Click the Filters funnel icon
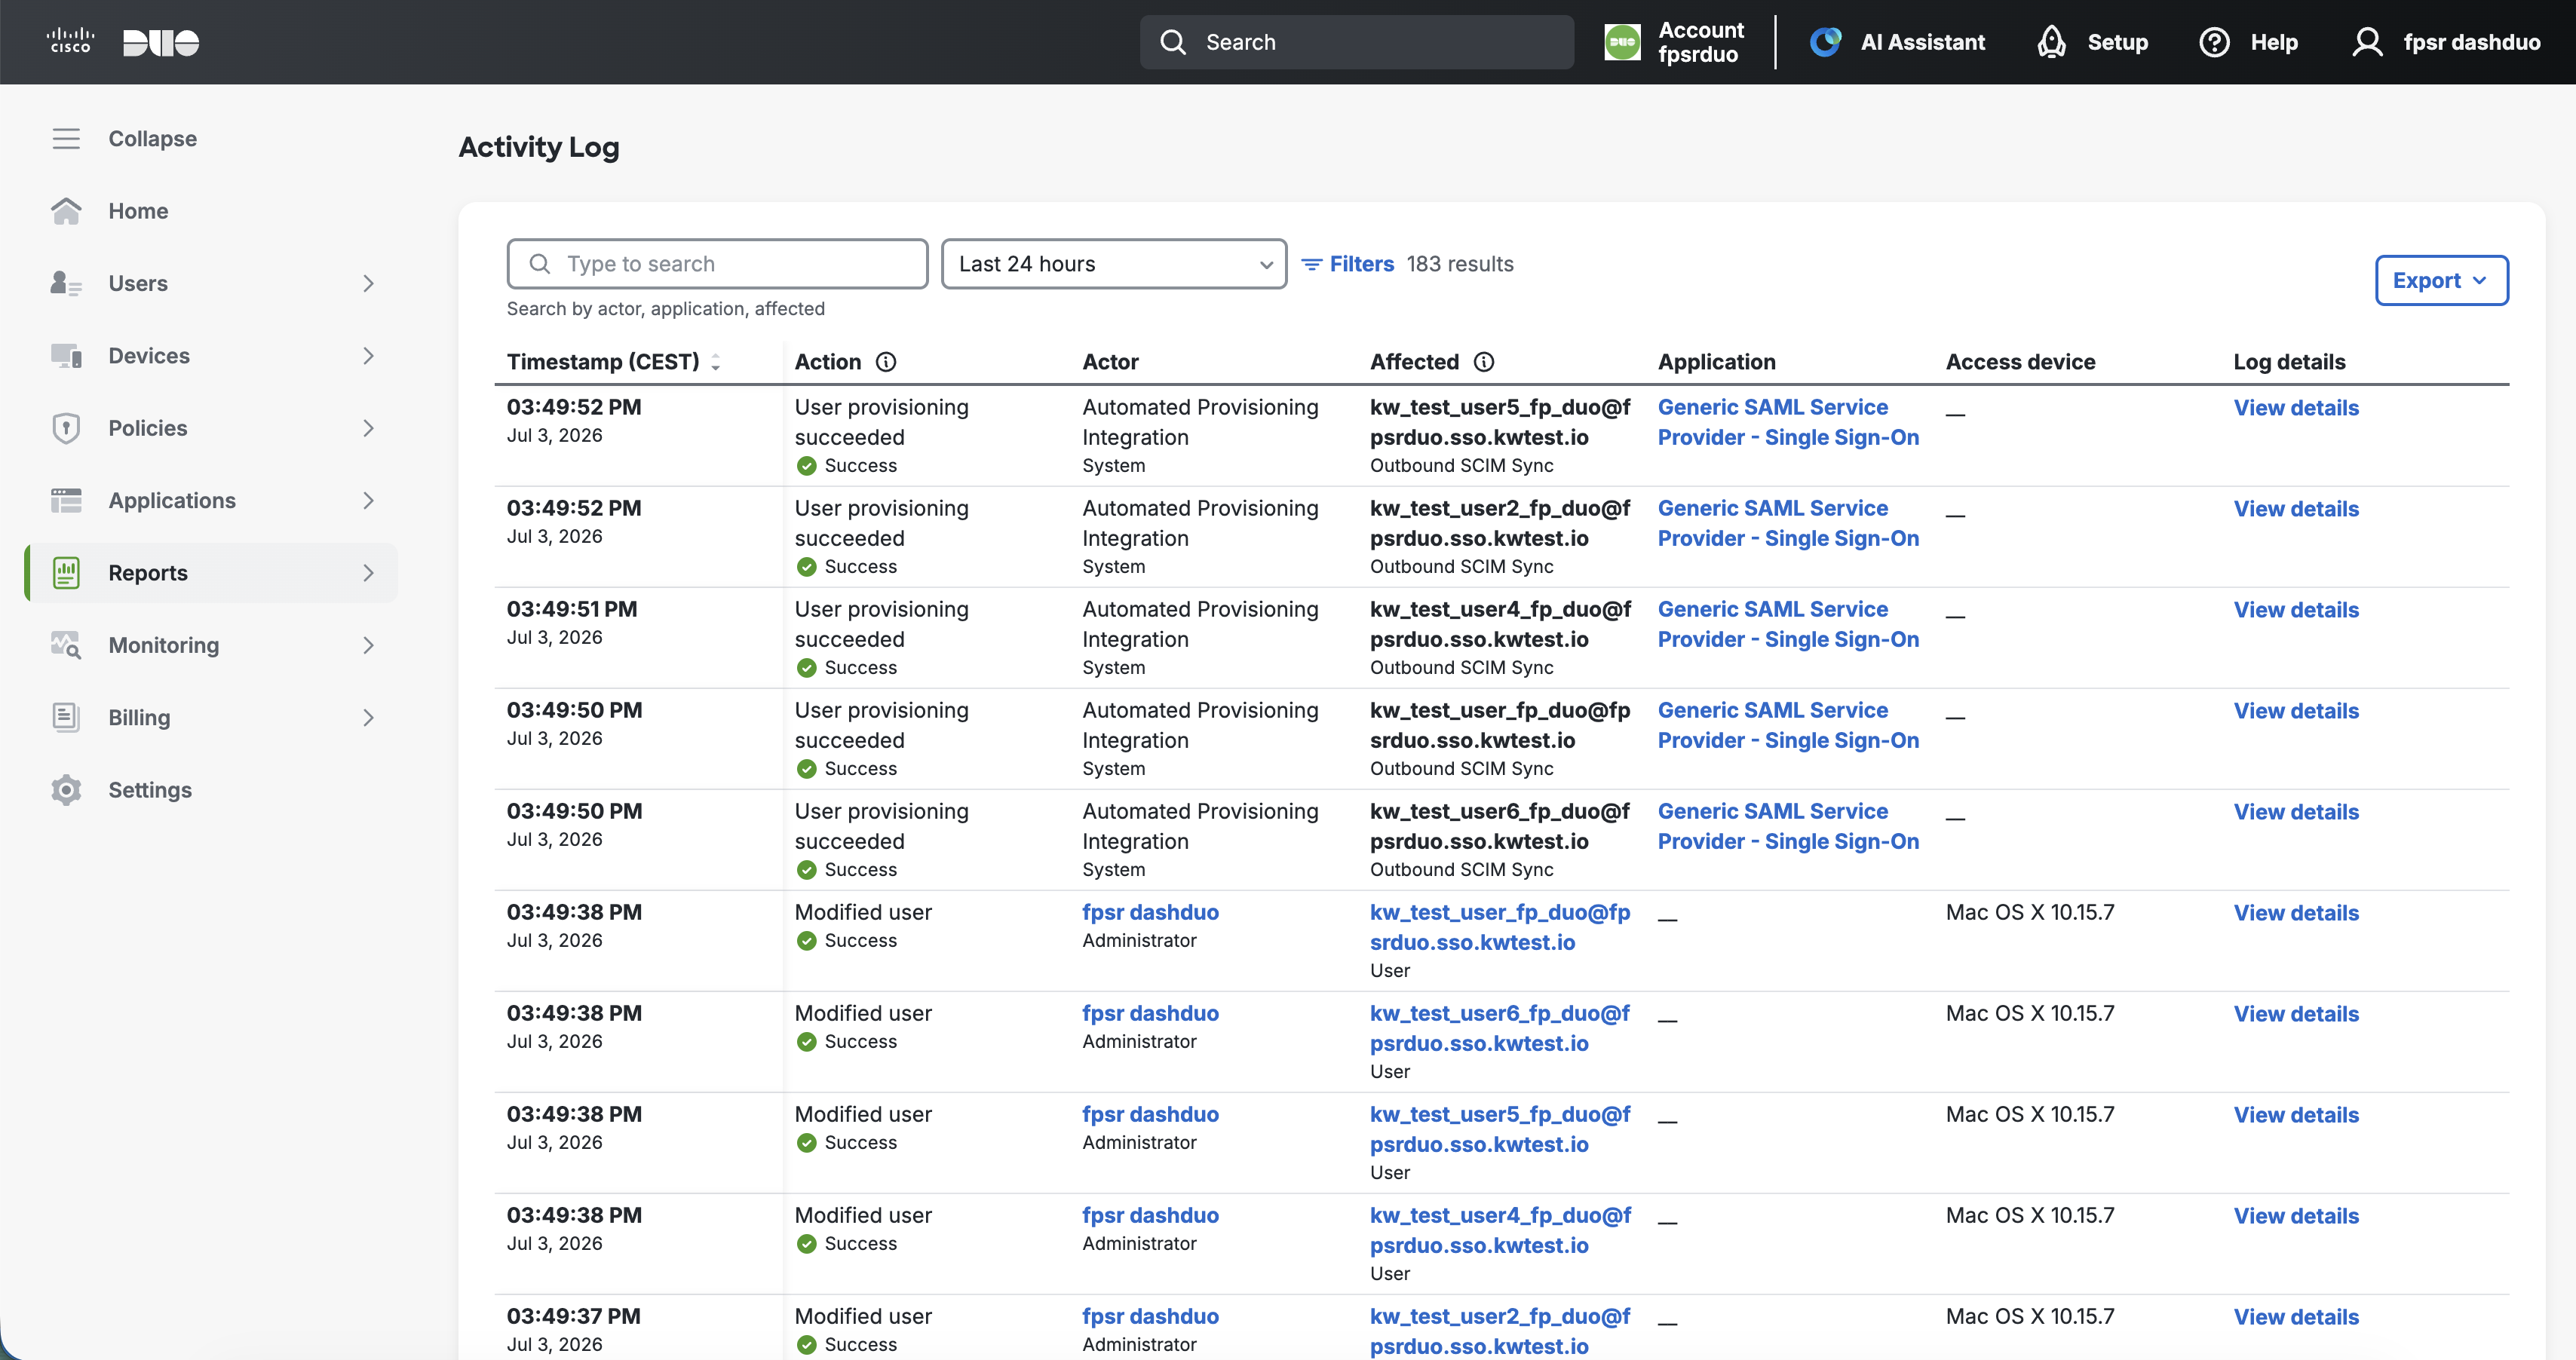The height and width of the screenshot is (1360, 2576). (x=1311, y=264)
